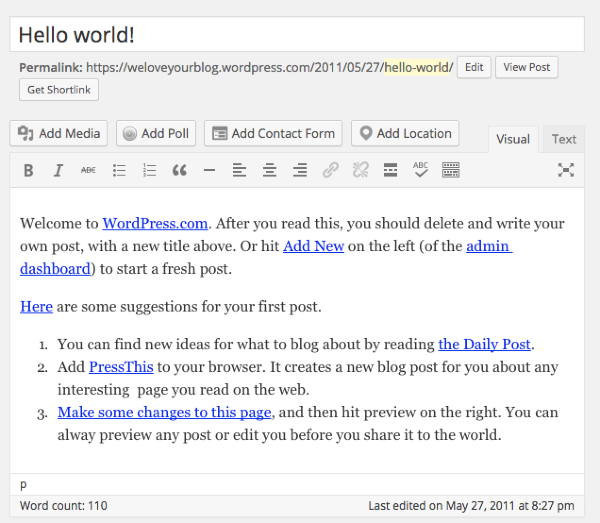
Task: Align text to the right
Action: (299, 171)
